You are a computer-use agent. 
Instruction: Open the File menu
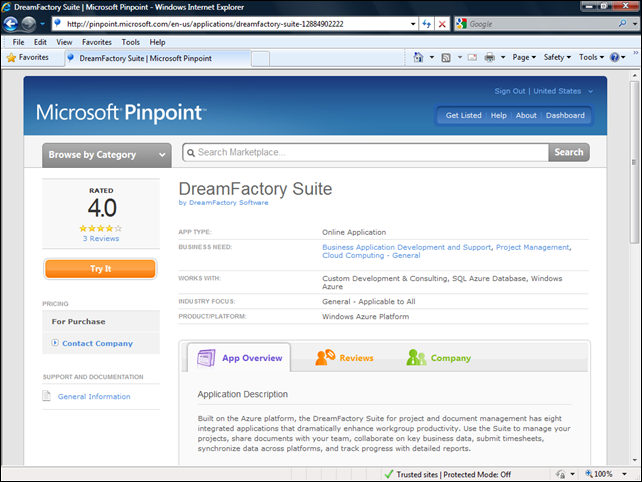click(18, 42)
